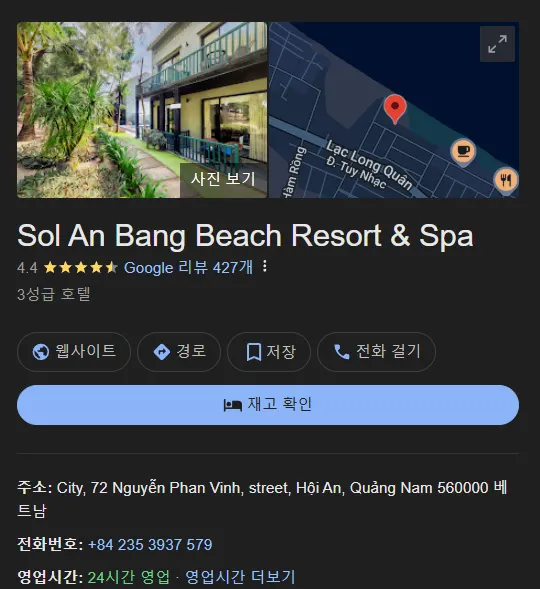Open the Google 리뷰 427개 link
Screen dimensions: 540x589
[188, 267]
